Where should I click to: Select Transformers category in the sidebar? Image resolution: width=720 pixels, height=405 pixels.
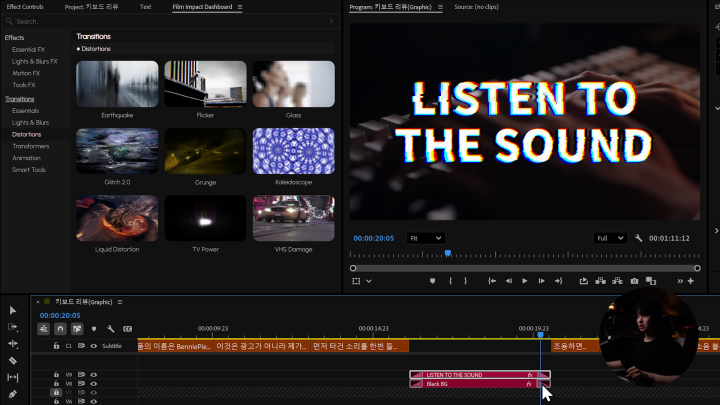[30, 146]
